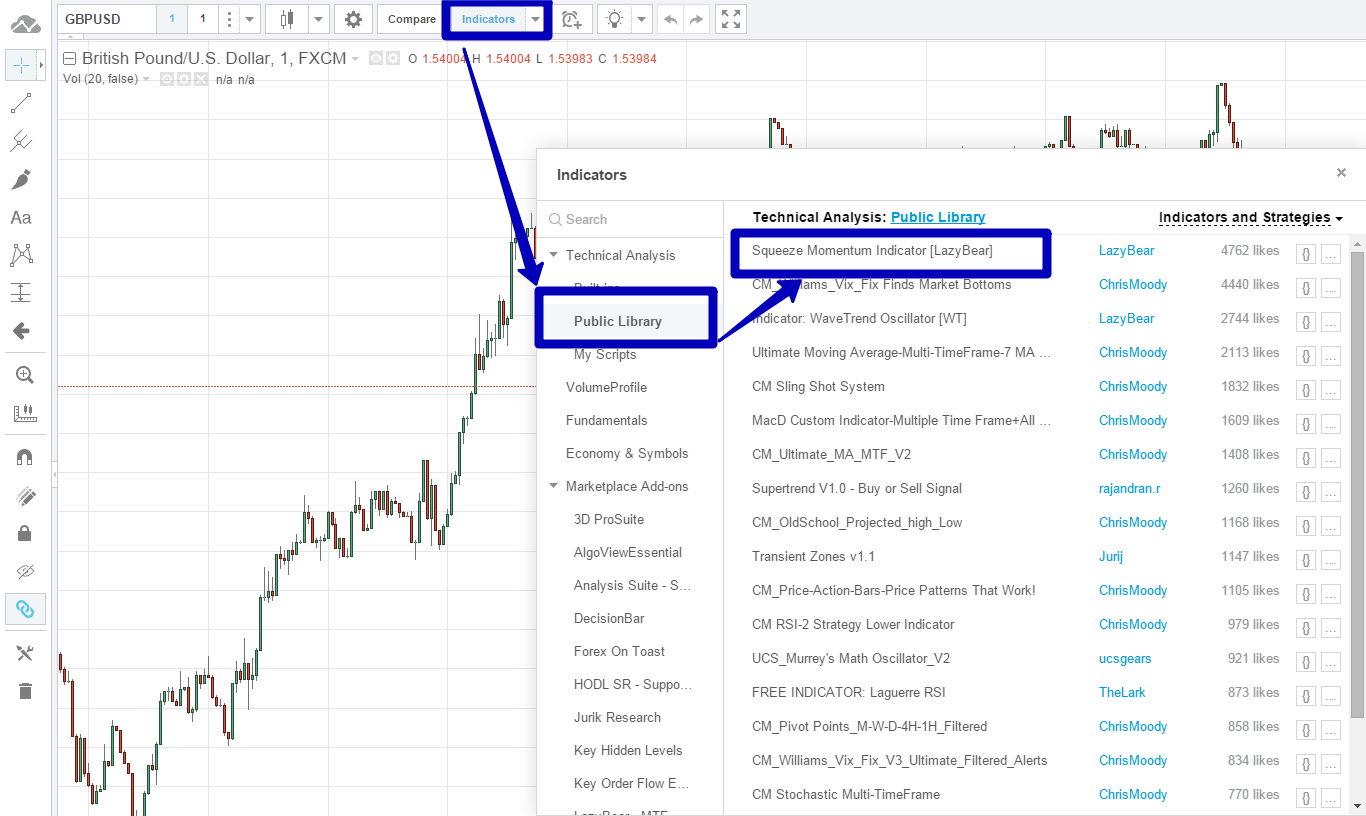The image size is (1366, 816).
Task: Open the time interval dropdown arrow
Action: tap(250, 19)
